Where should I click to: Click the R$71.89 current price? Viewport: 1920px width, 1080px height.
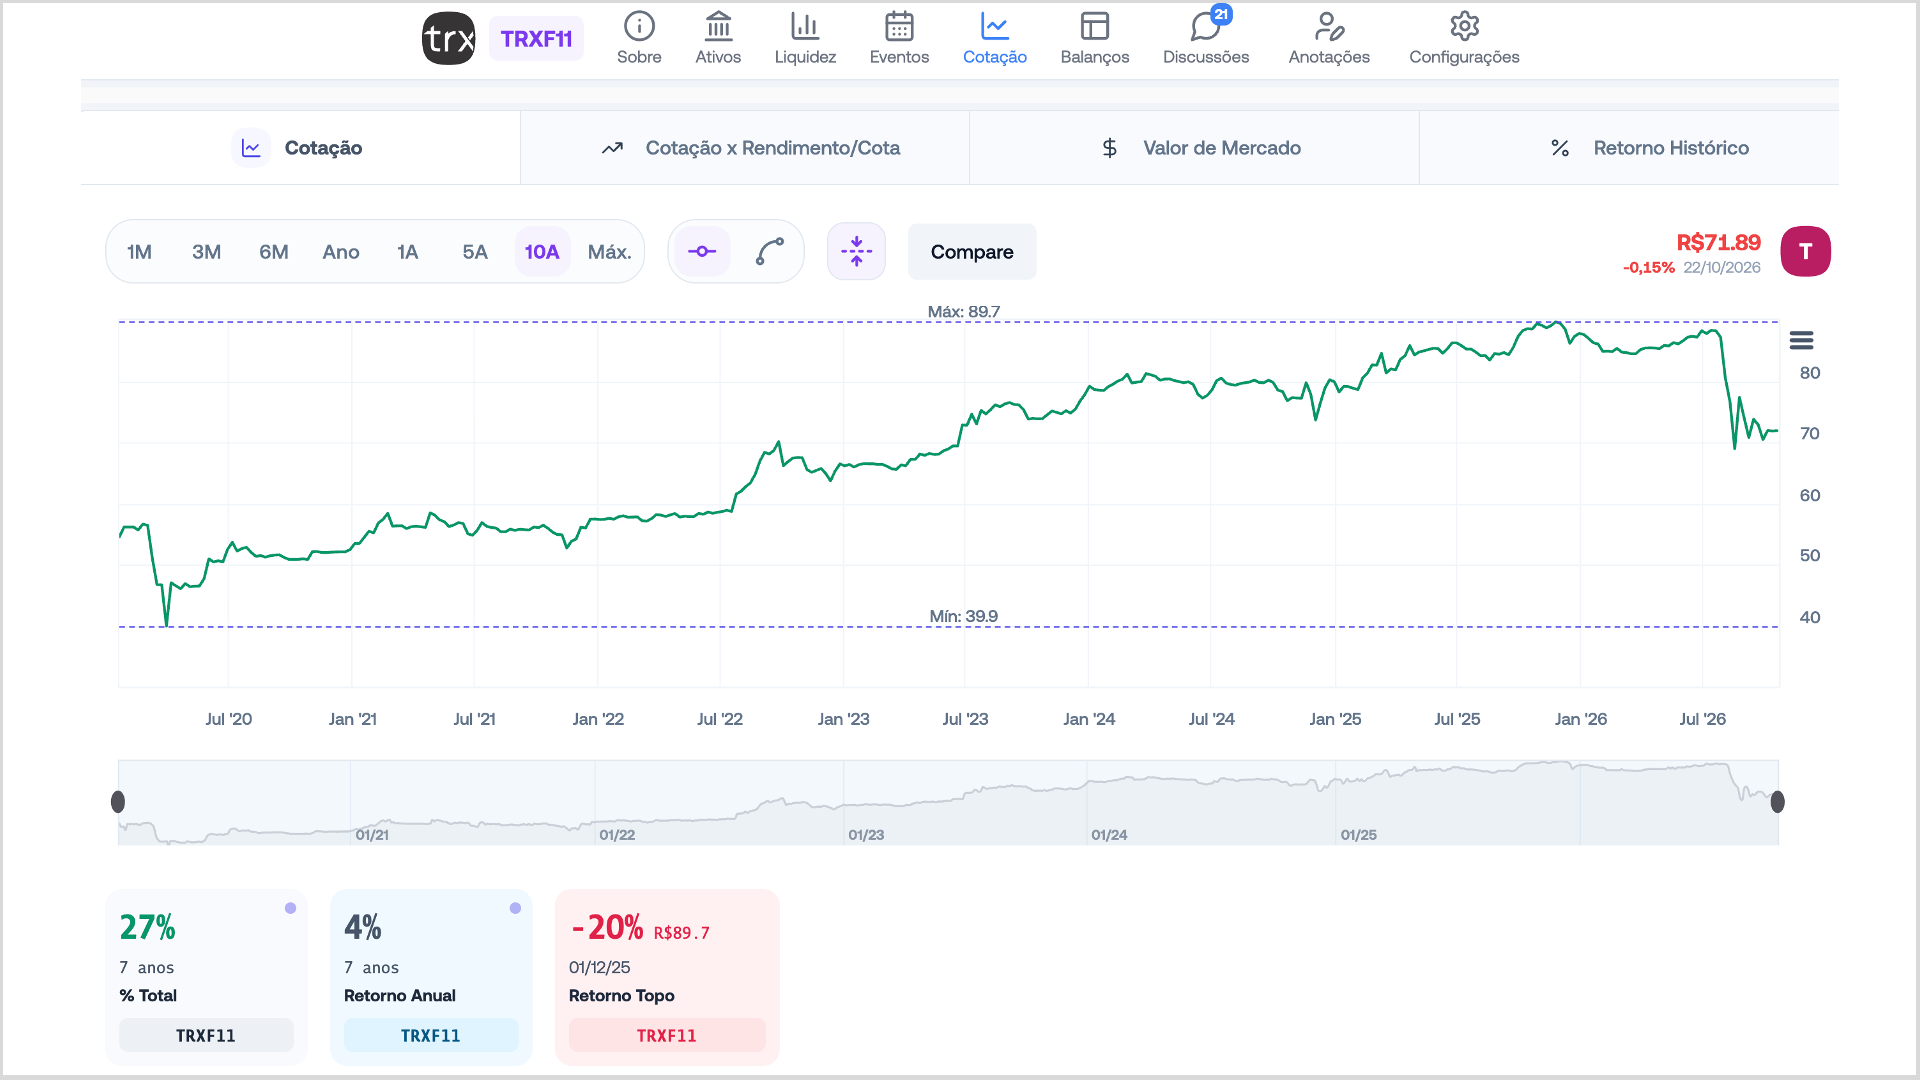tap(1718, 242)
